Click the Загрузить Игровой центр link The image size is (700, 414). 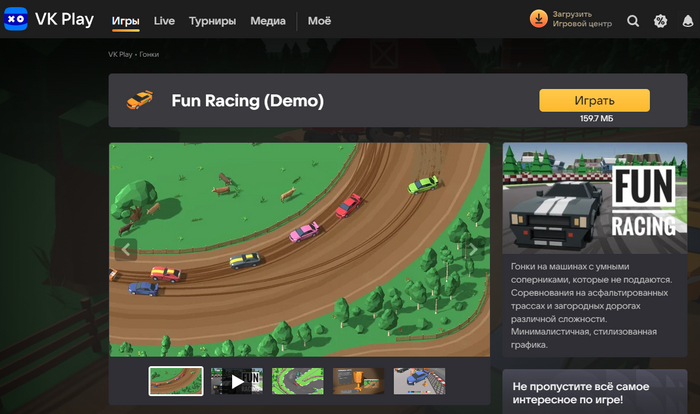pos(582,19)
